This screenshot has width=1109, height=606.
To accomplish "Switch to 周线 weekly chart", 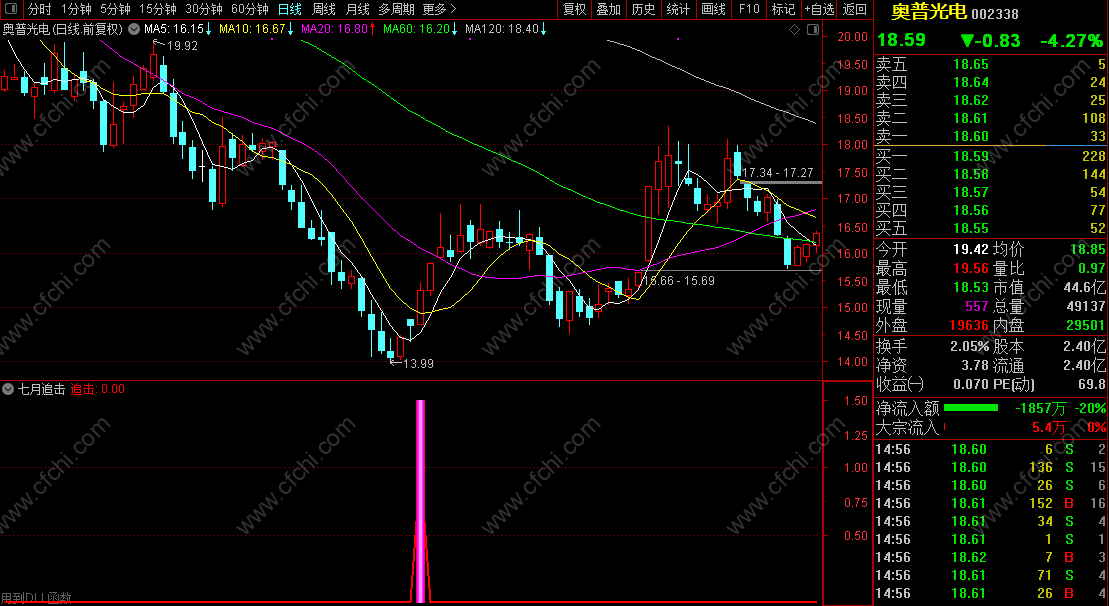I will [x=323, y=9].
